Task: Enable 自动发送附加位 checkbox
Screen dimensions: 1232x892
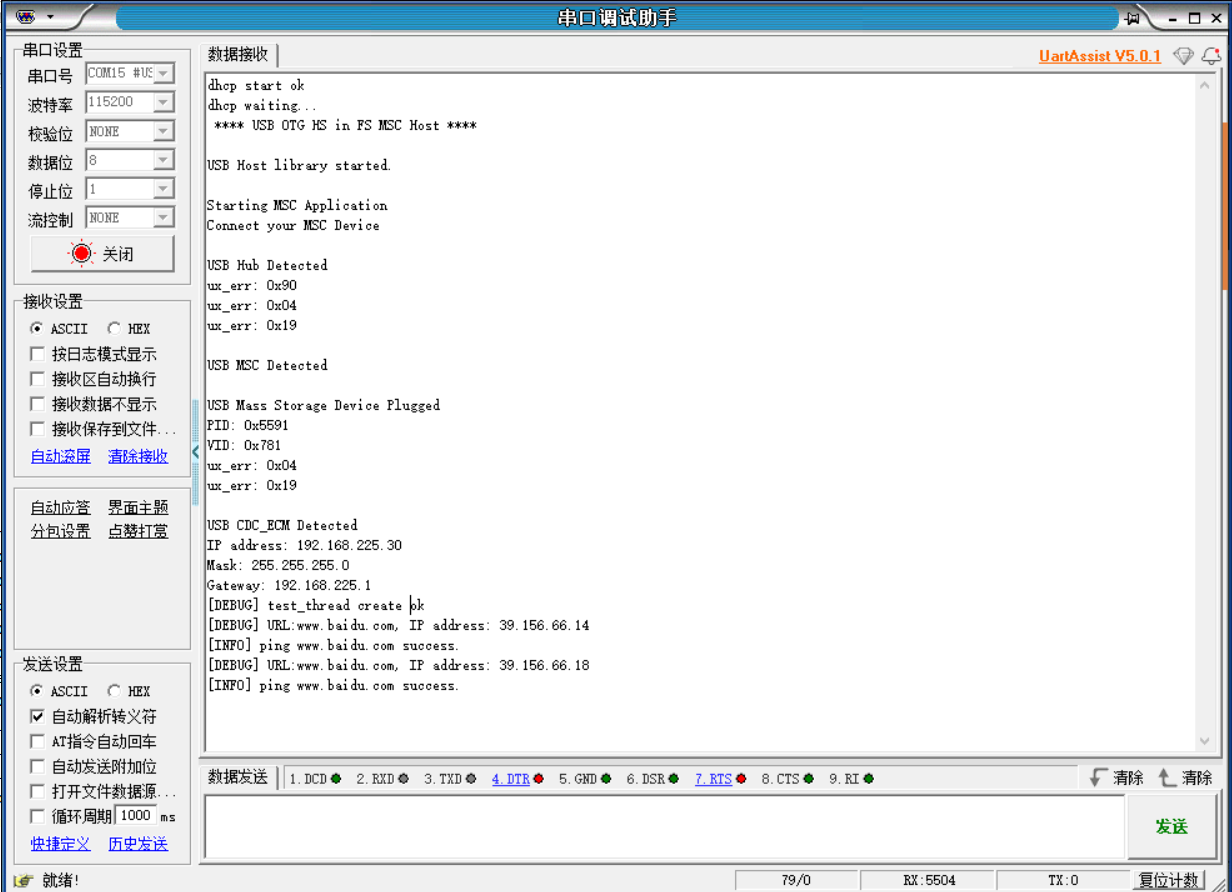Action: point(37,766)
